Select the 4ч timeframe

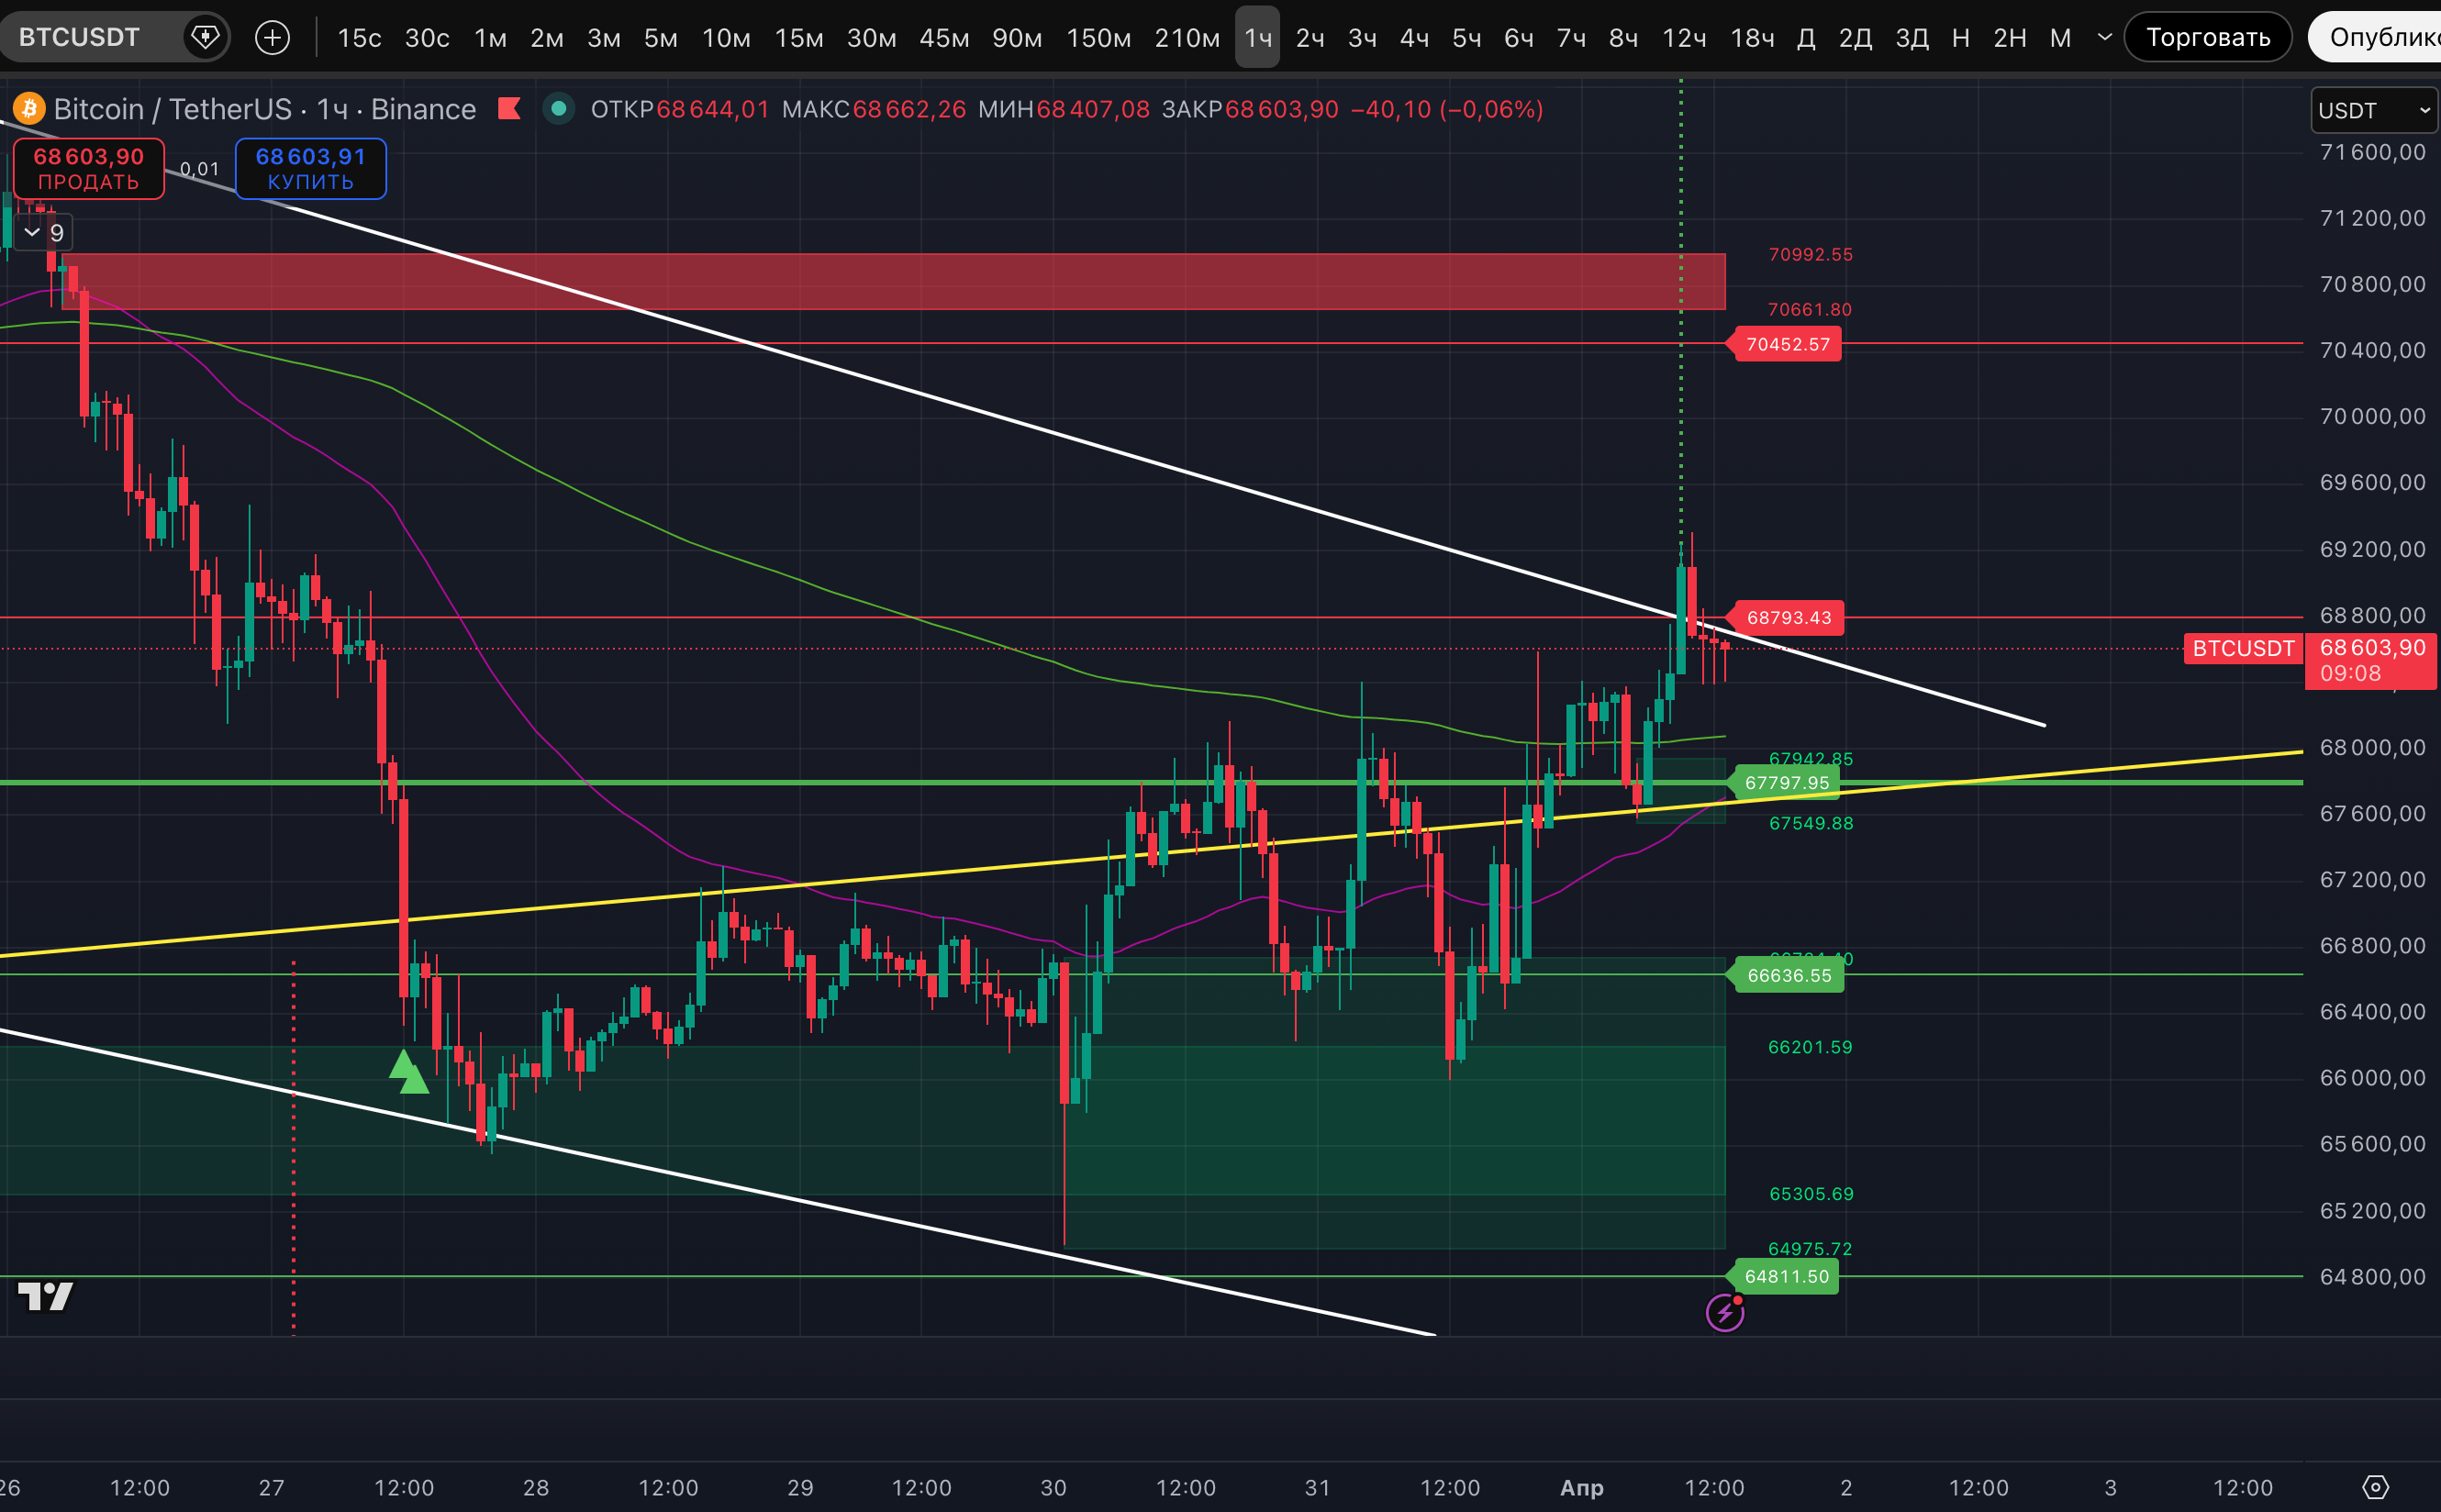pos(1414,38)
